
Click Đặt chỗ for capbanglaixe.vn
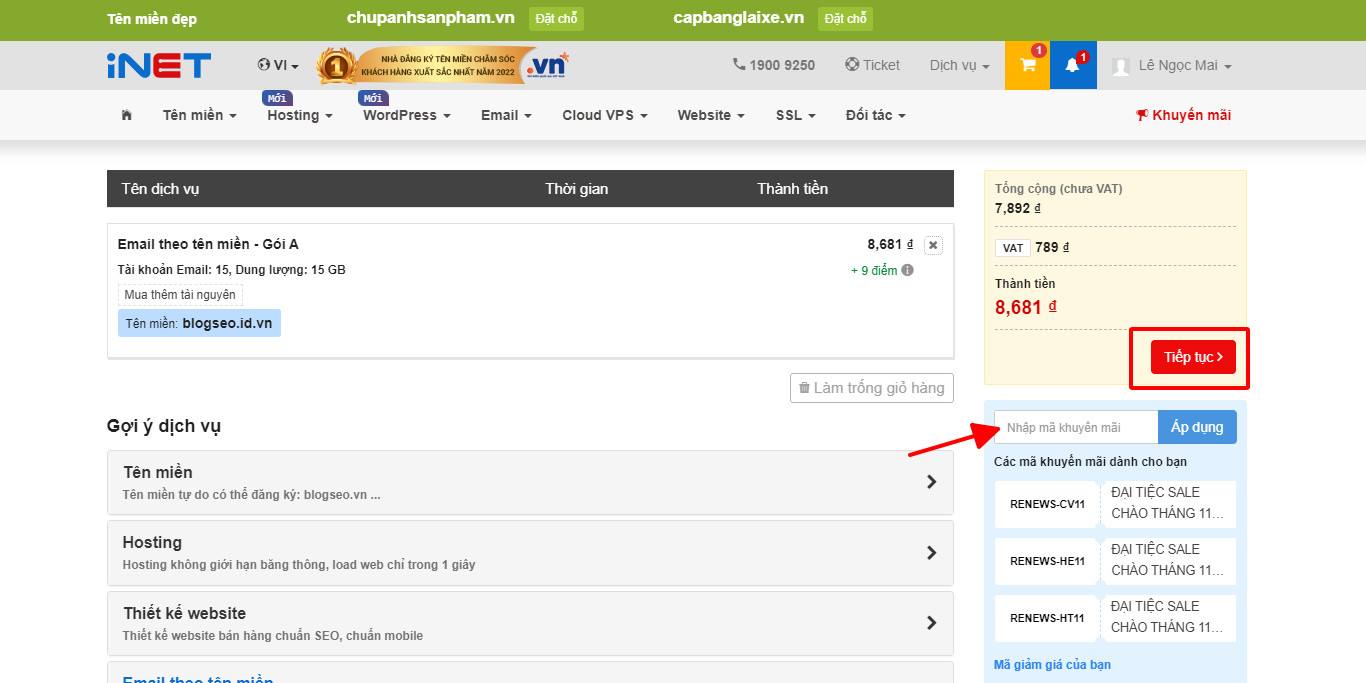pyautogui.click(x=845, y=19)
